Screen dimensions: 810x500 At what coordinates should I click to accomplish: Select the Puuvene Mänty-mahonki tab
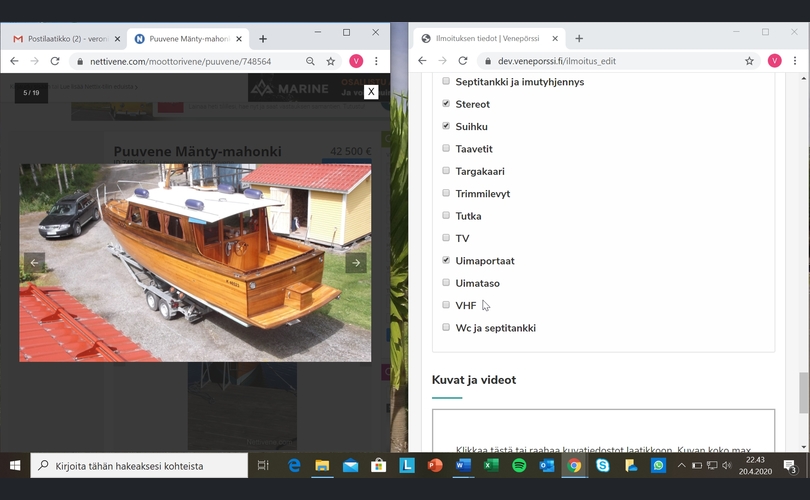[x=189, y=39]
